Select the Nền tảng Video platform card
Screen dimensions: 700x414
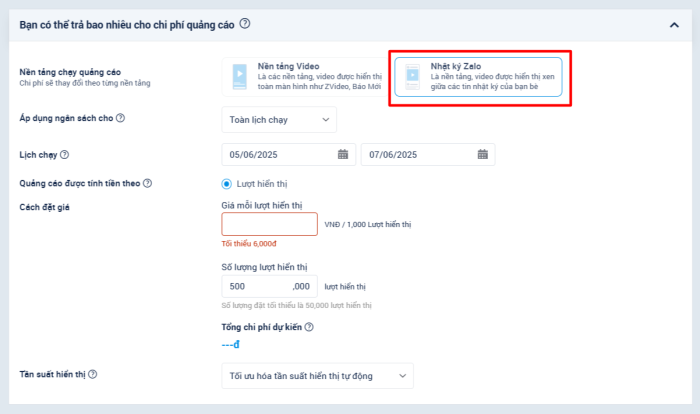pyautogui.click(x=306, y=76)
